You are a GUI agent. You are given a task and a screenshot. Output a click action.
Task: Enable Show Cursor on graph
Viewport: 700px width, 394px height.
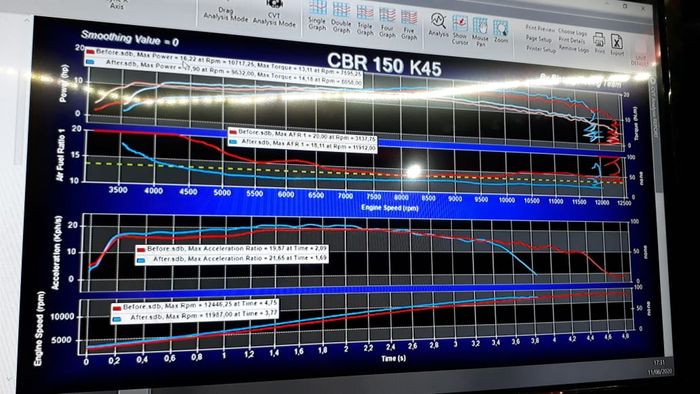pyautogui.click(x=459, y=29)
